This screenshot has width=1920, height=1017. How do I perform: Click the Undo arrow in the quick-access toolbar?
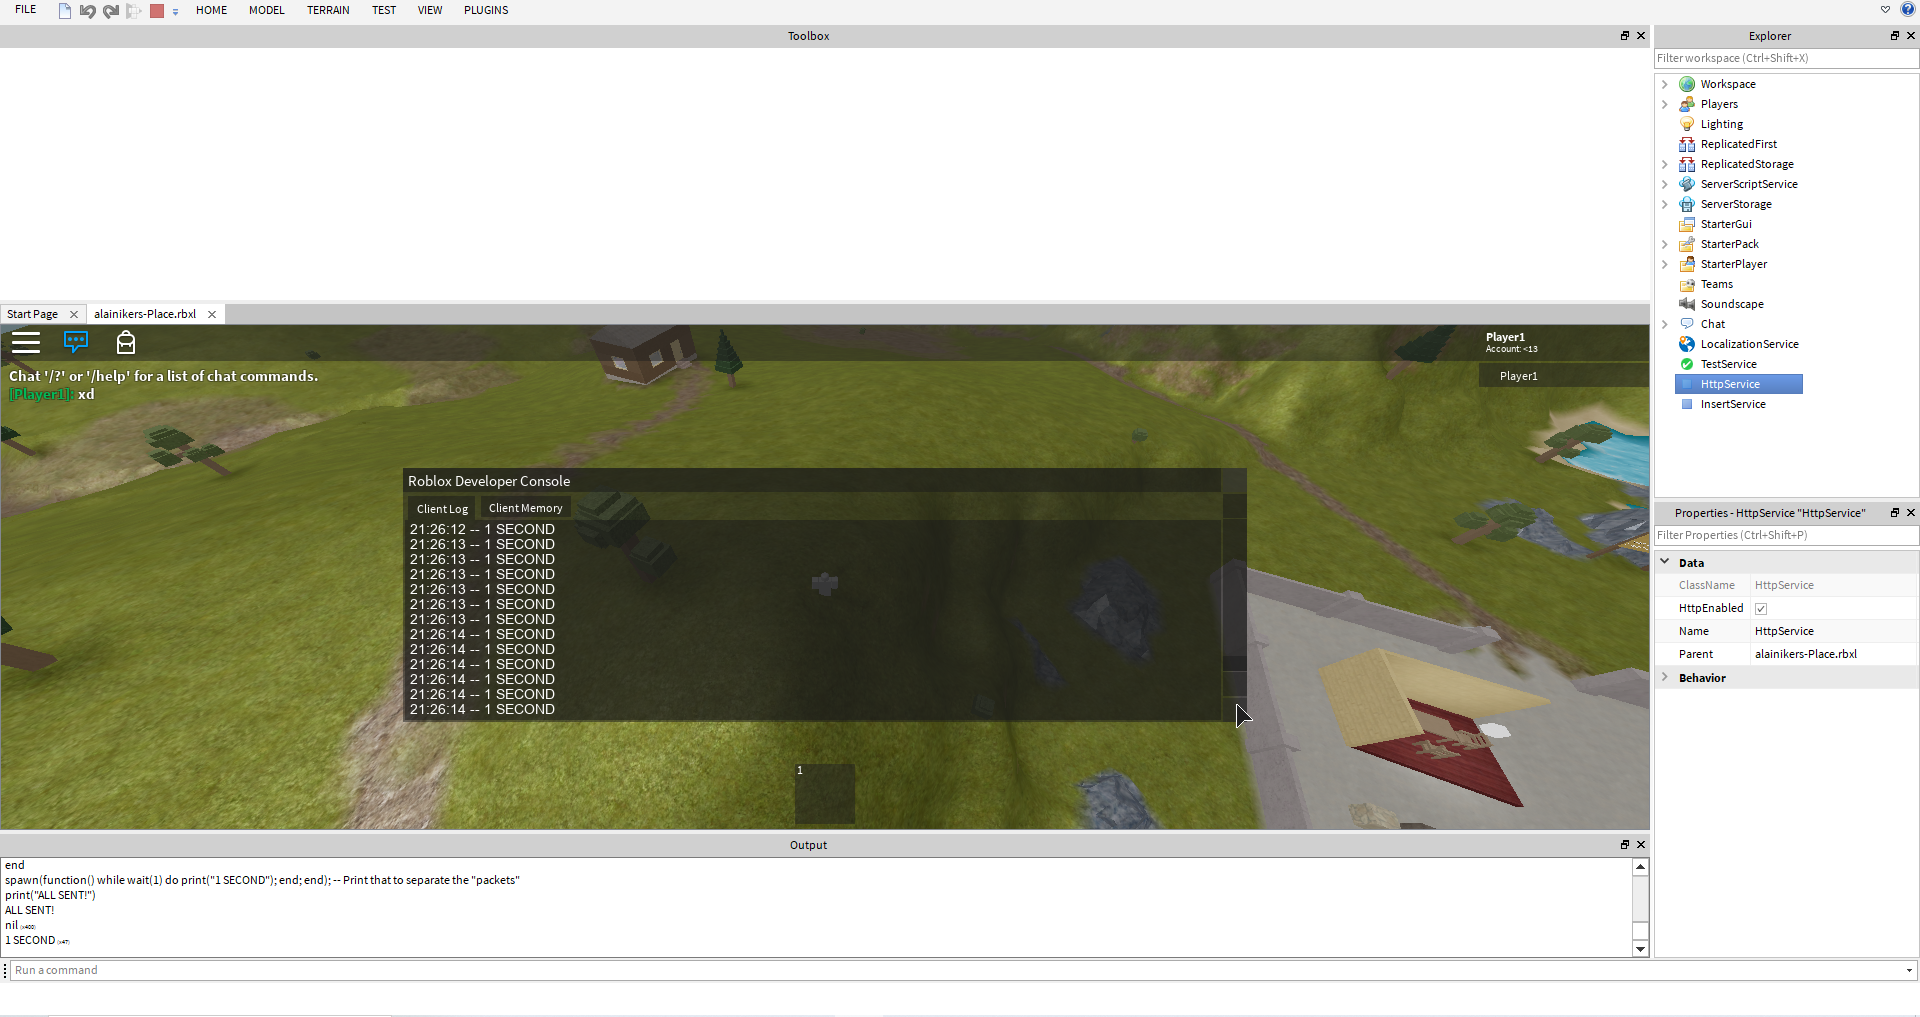tap(87, 11)
